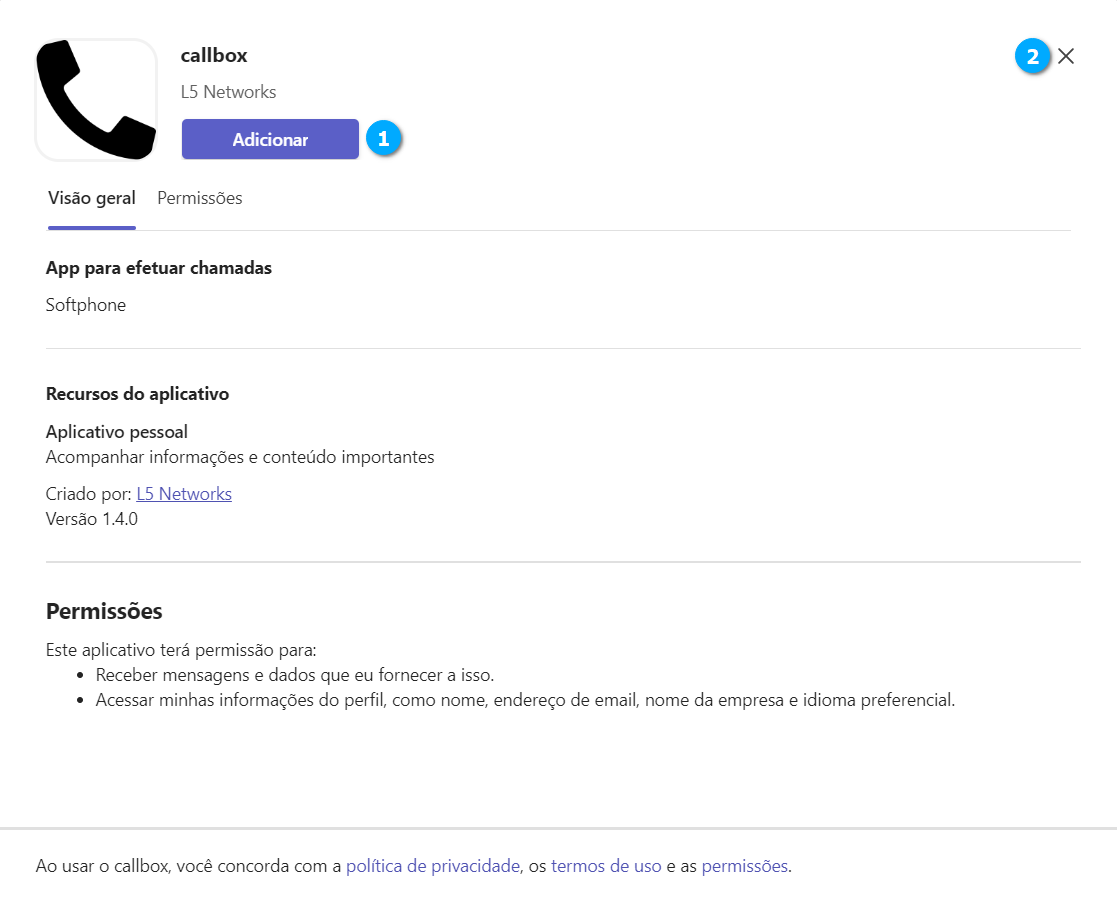Open the Permissões tab
The height and width of the screenshot is (898, 1117).
click(200, 198)
